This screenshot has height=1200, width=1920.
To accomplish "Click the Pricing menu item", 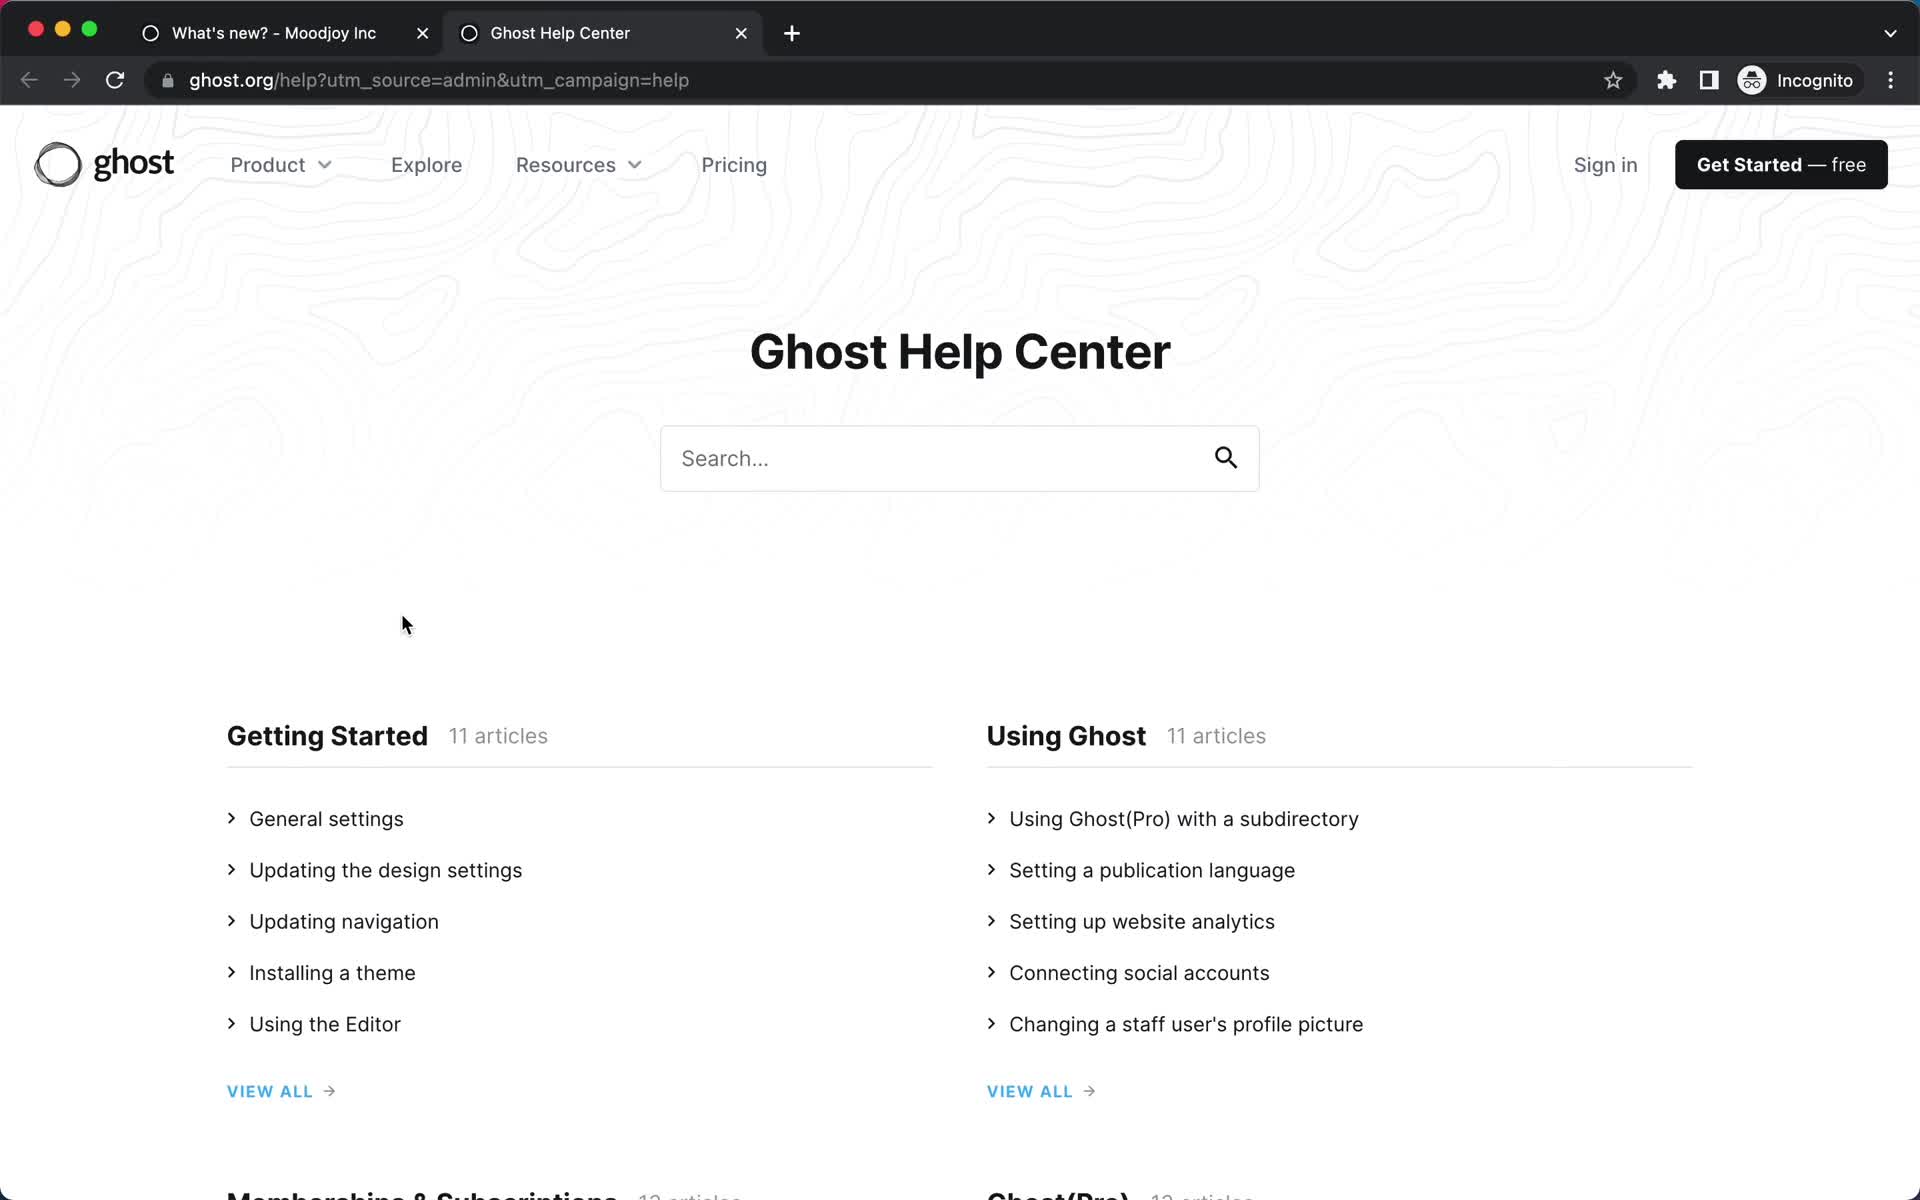I will [734, 165].
